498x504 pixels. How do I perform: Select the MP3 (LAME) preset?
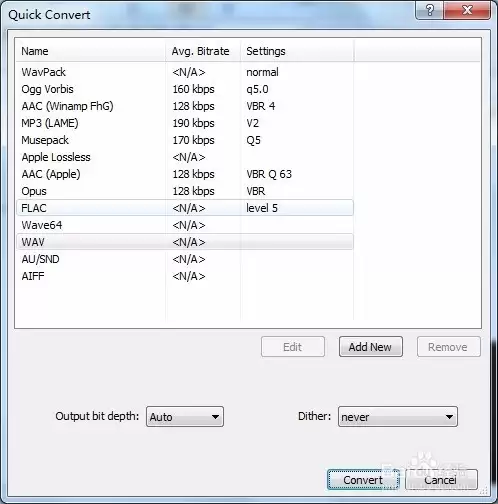pos(185,123)
